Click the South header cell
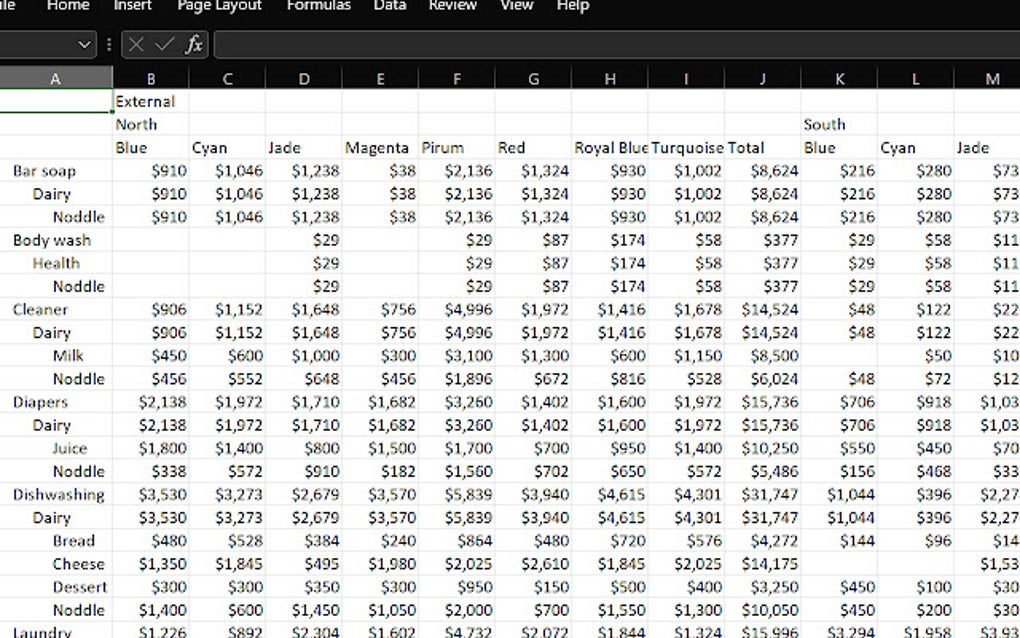 [822, 124]
